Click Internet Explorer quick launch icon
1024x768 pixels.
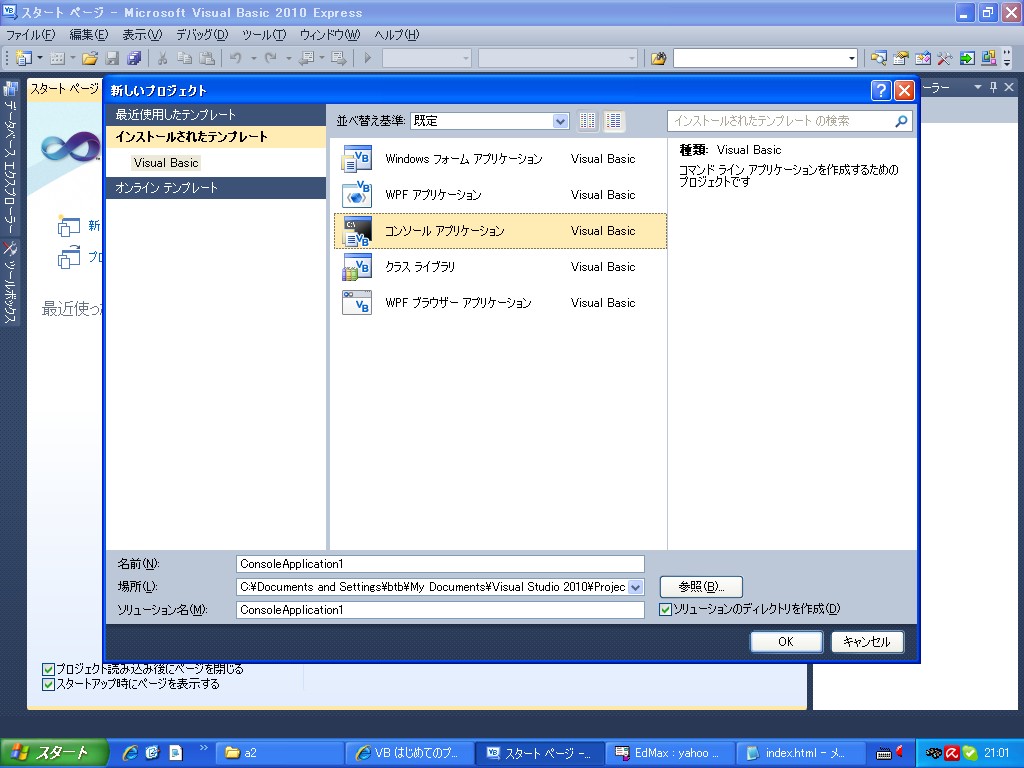pos(130,753)
